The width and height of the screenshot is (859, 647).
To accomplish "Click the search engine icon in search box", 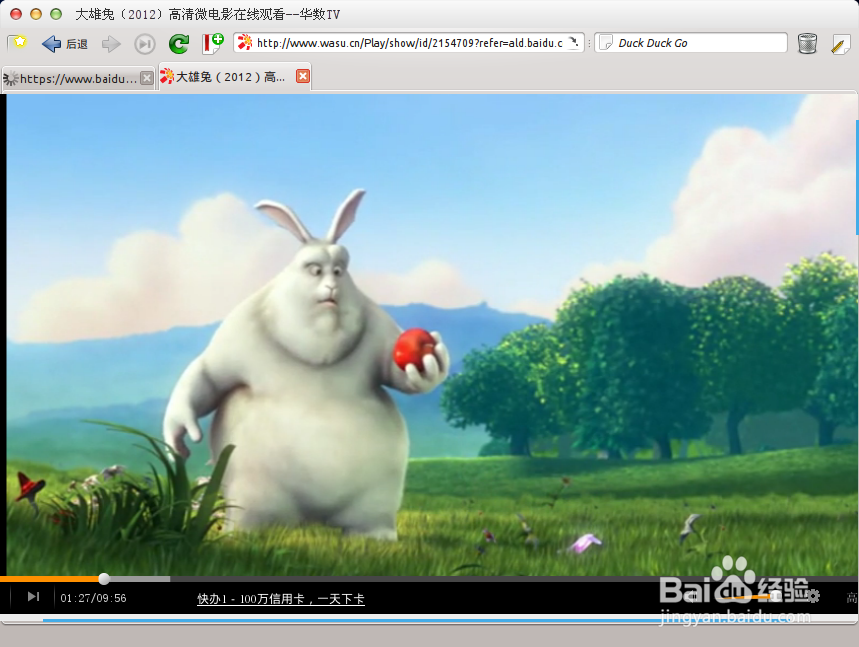I will click(x=606, y=43).
